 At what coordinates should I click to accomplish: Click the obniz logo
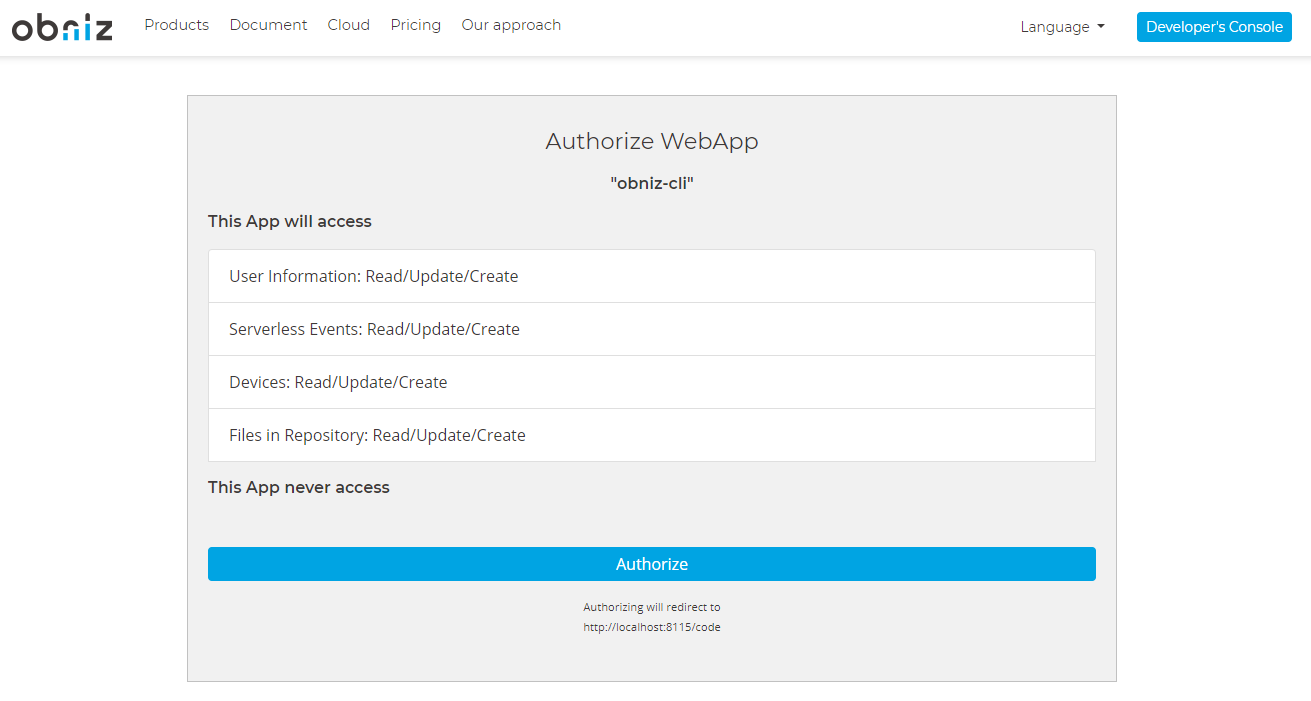[62, 27]
